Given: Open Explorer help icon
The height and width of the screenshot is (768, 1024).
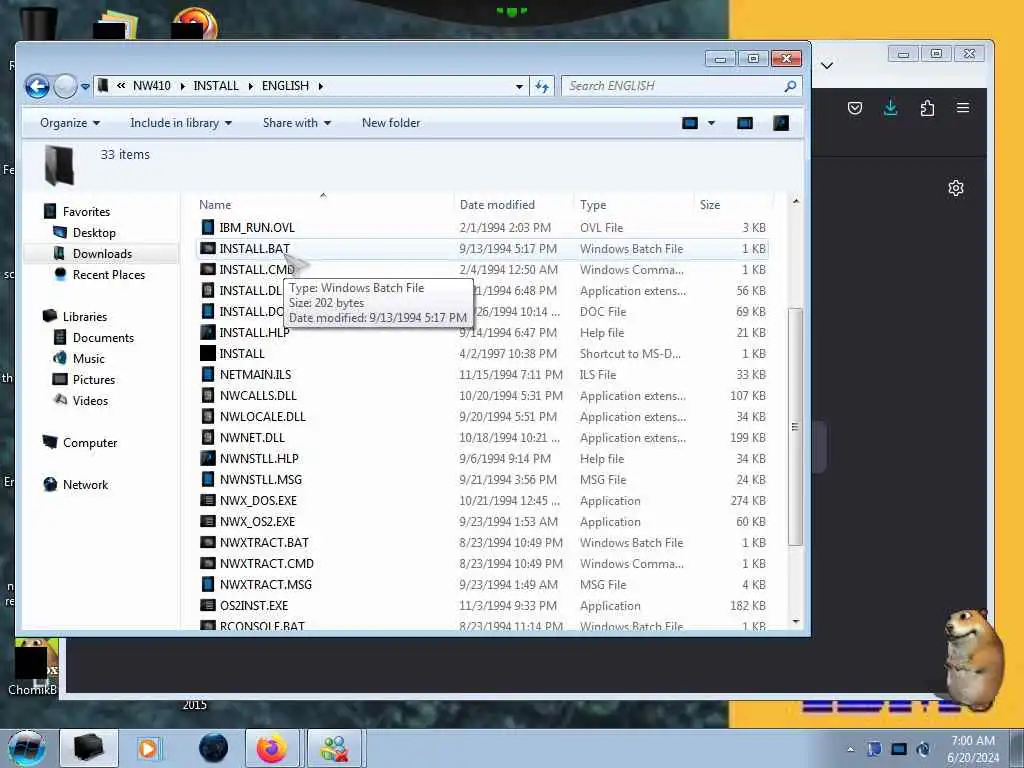Looking at the screenshot, I should click(x=781, y=123).
